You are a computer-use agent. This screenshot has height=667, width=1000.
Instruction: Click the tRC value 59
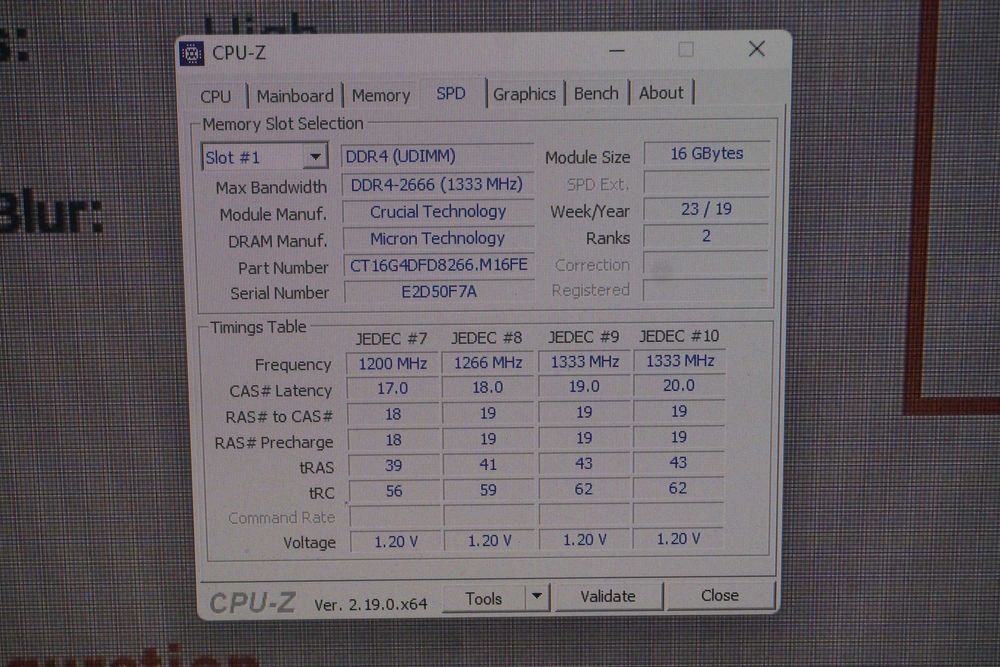tap(489, 490)
